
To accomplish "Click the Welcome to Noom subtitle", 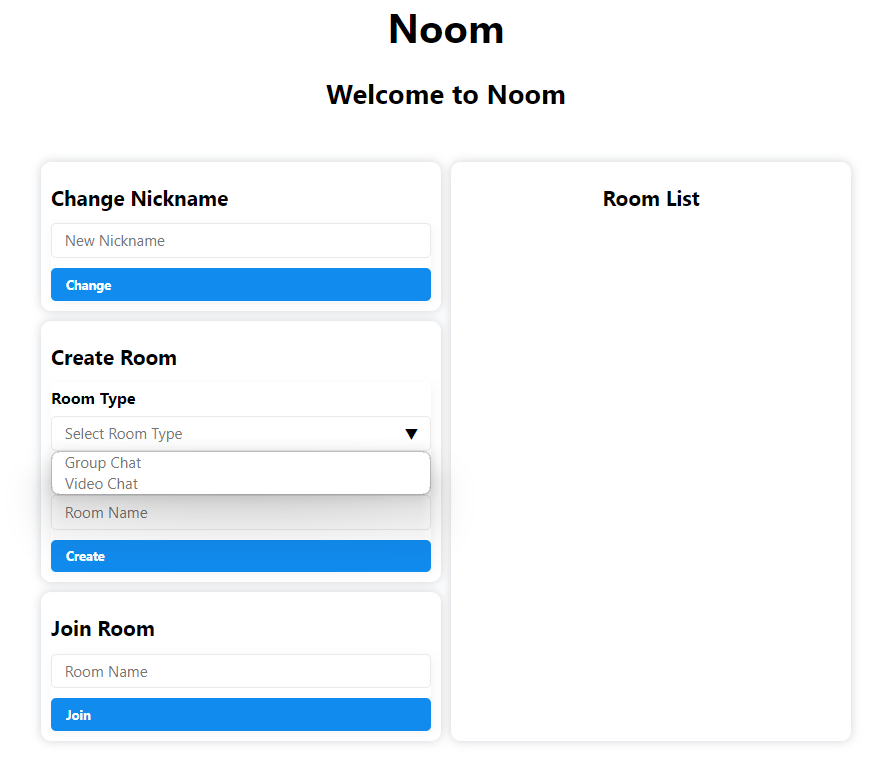I will (446, 95).
